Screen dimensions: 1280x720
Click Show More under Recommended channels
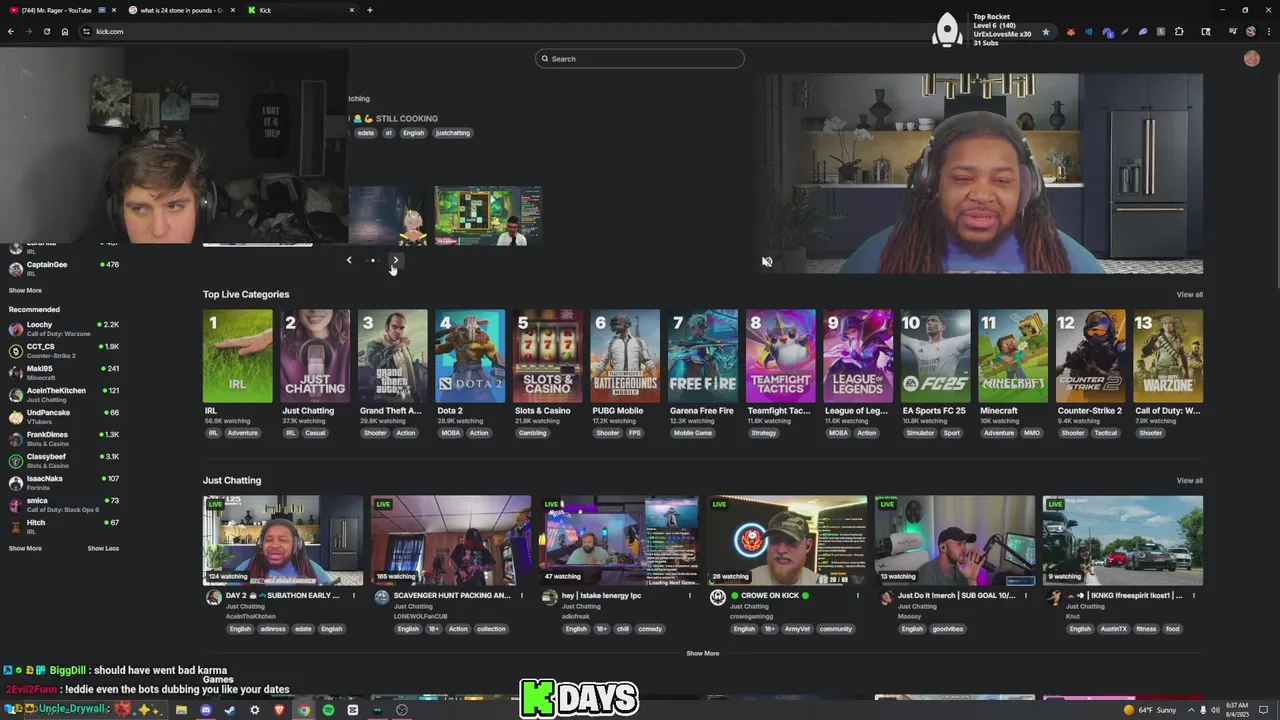tap(25, 548)
